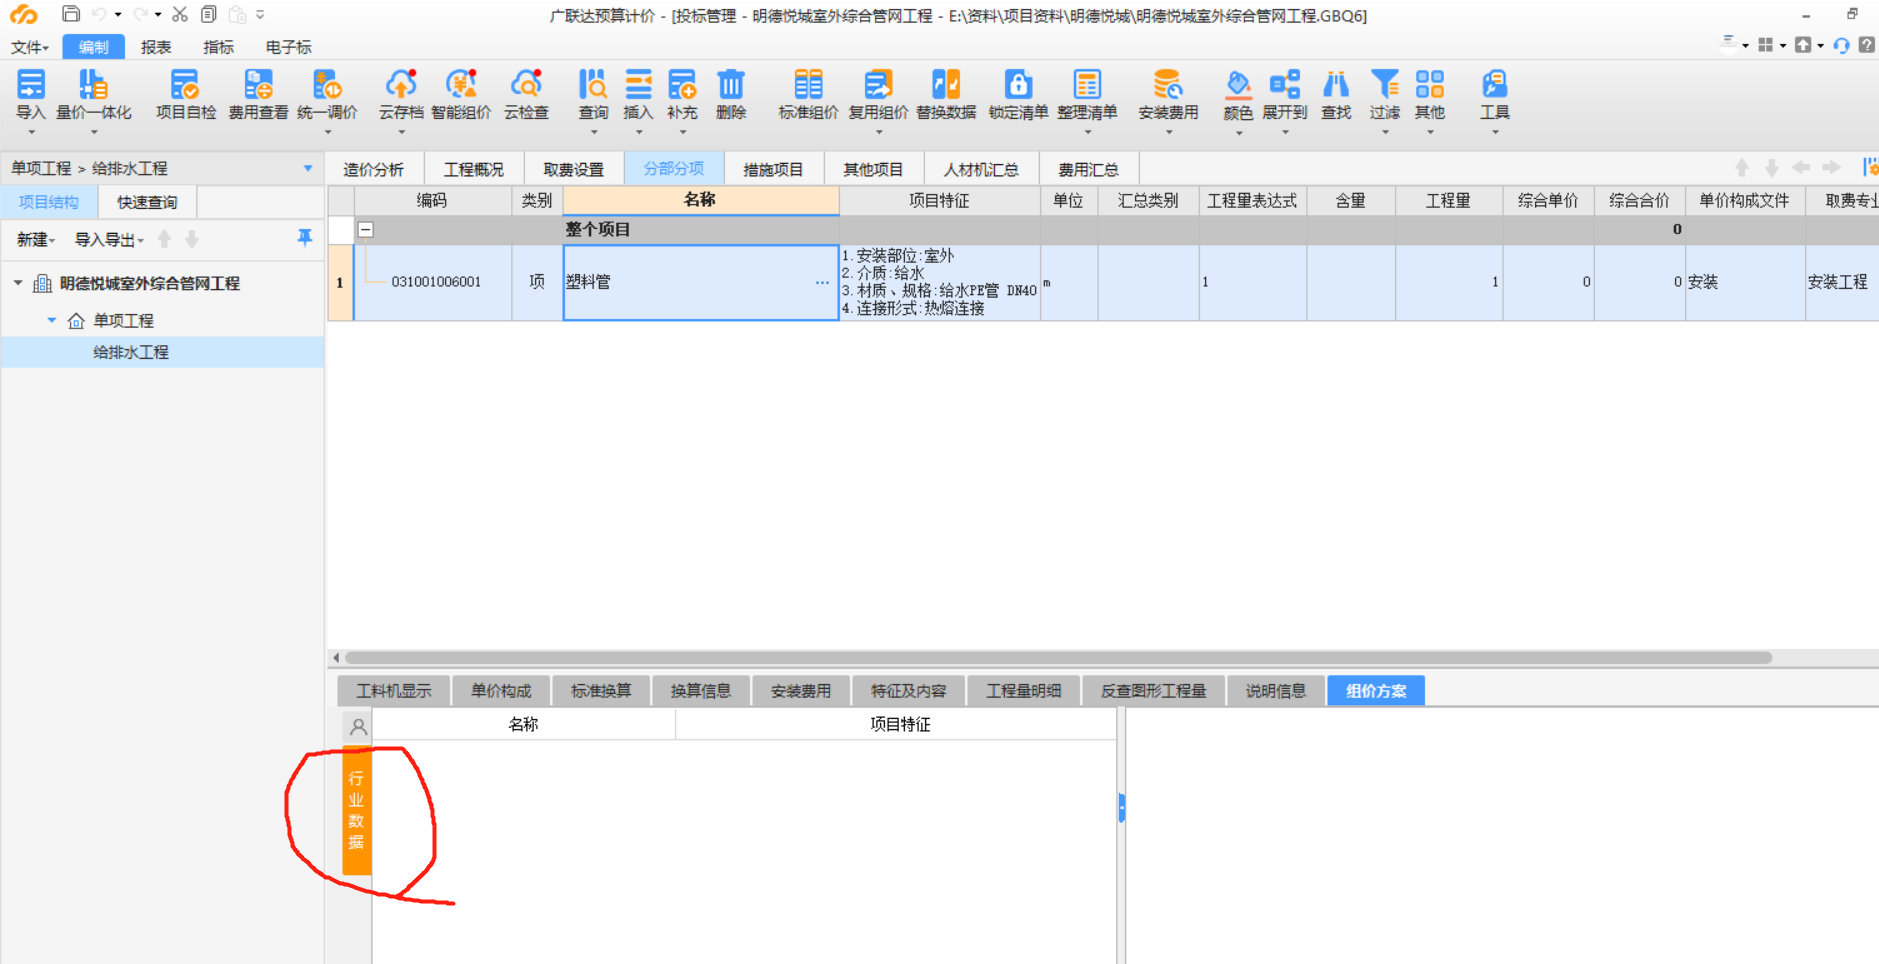Screen dimensions: 1879x964
Task: Click the cut scissors icon
Action: pyautogui.click(x=180, y=14)
